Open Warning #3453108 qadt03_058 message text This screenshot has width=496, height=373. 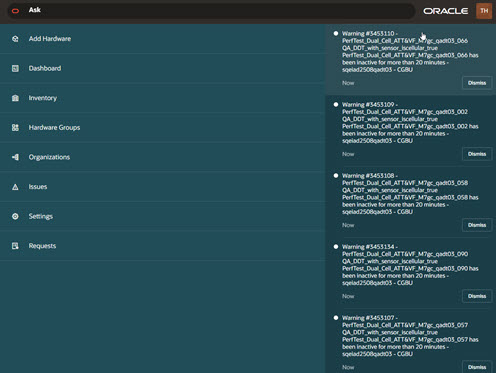(x=410, y=194)
